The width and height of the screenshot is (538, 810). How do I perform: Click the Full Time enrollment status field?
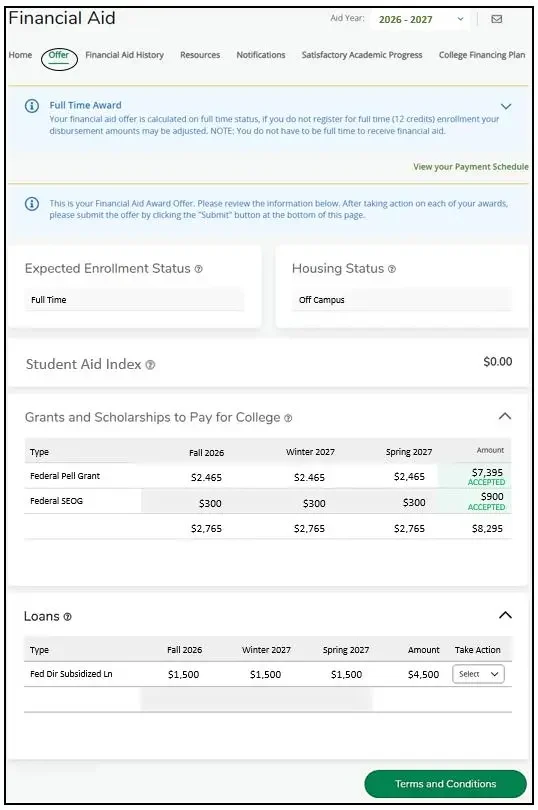[134, 300]
